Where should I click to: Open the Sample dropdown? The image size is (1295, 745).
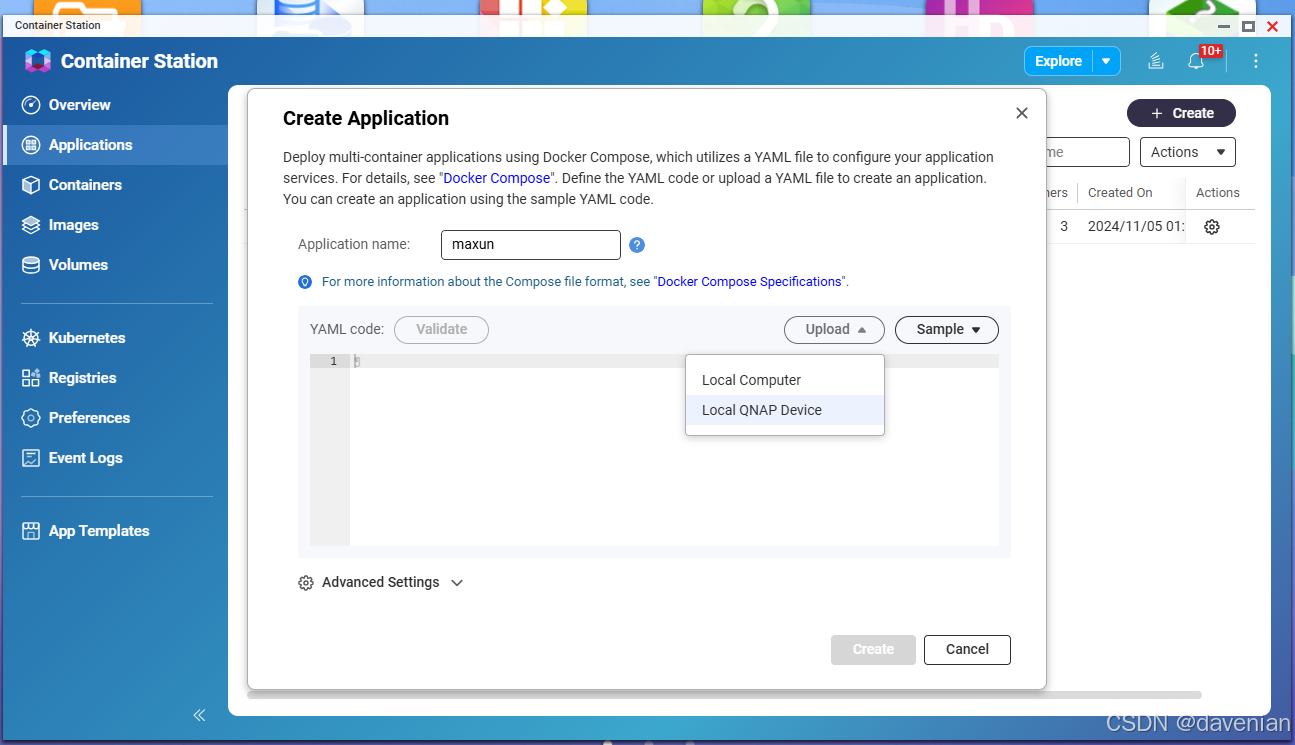coord(947,329)
